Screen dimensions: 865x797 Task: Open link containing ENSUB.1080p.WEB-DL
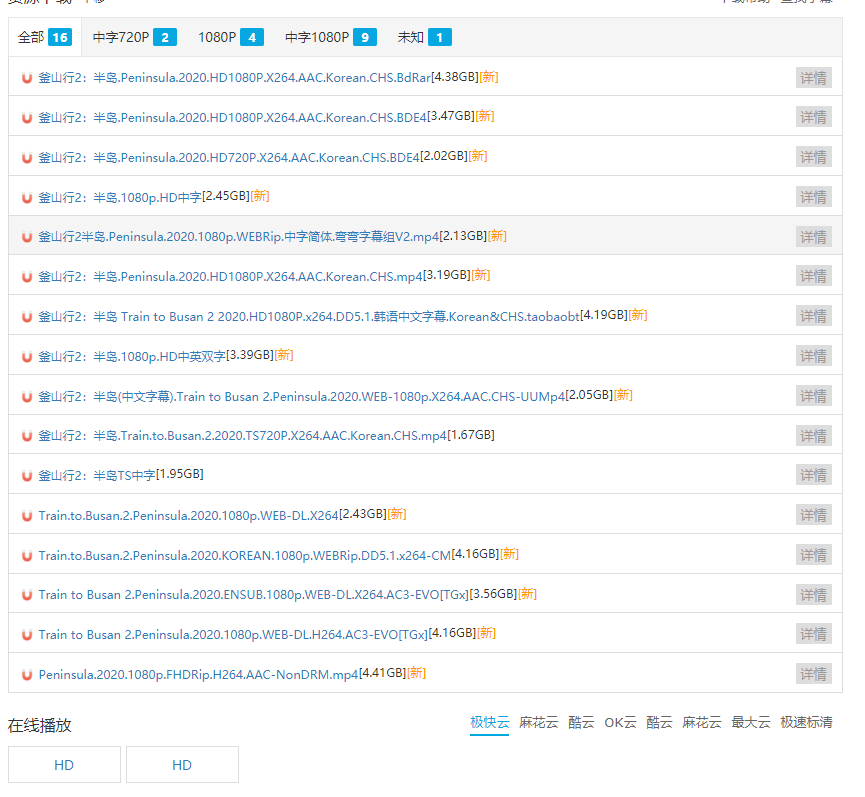click(x=254, y=595)
